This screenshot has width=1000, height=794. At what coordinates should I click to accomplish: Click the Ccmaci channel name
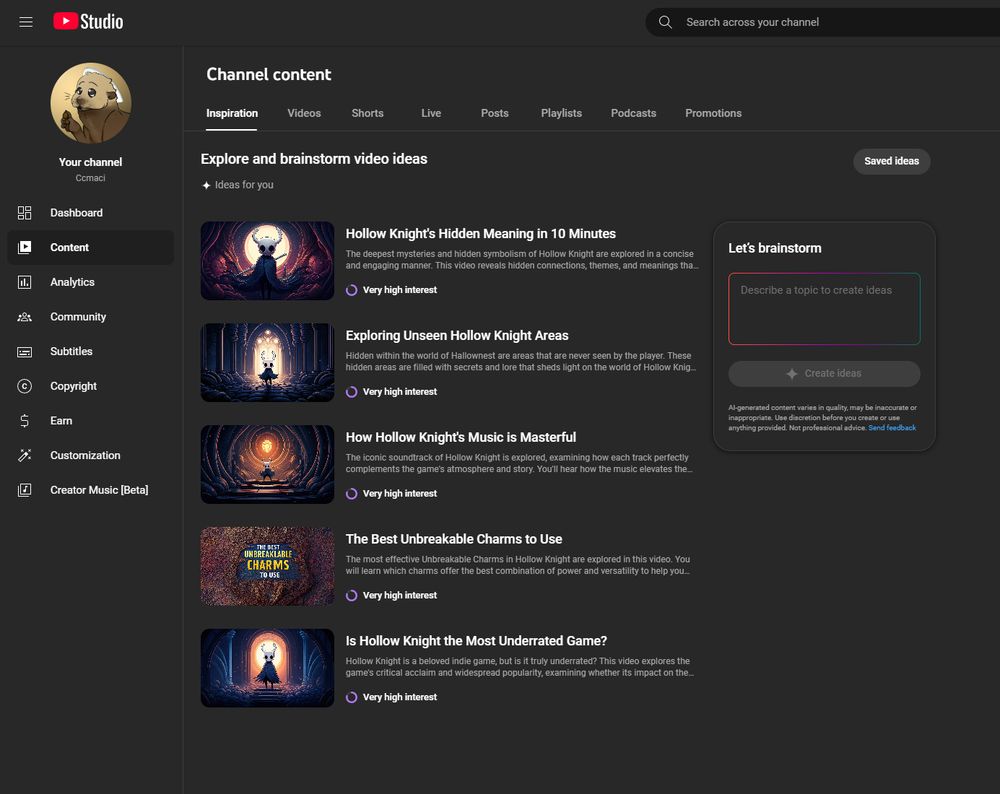point(91,178)
